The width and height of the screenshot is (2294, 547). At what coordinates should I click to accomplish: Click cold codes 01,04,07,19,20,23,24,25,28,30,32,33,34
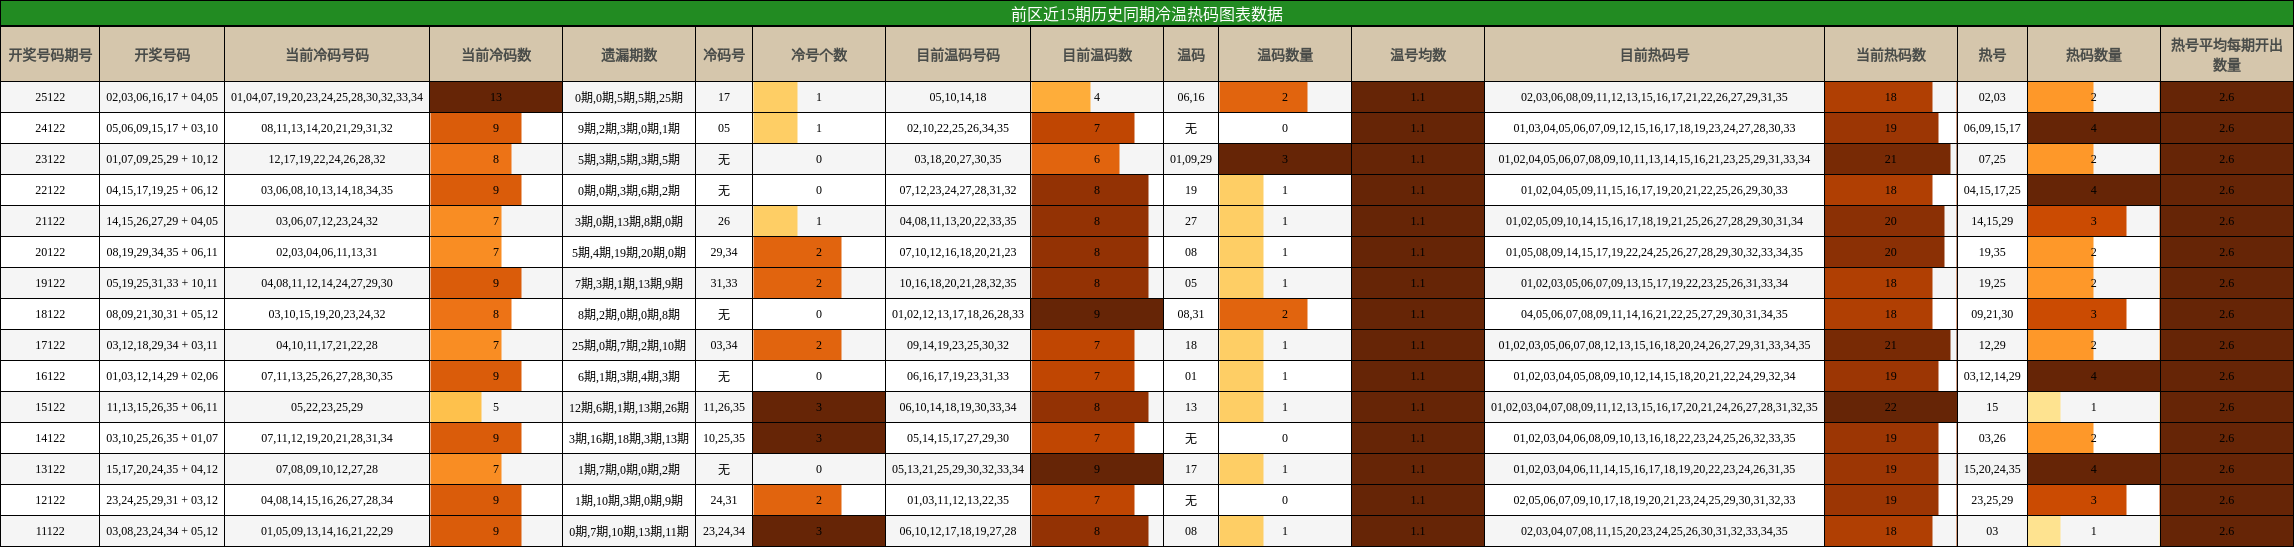(x=327, y=97)
